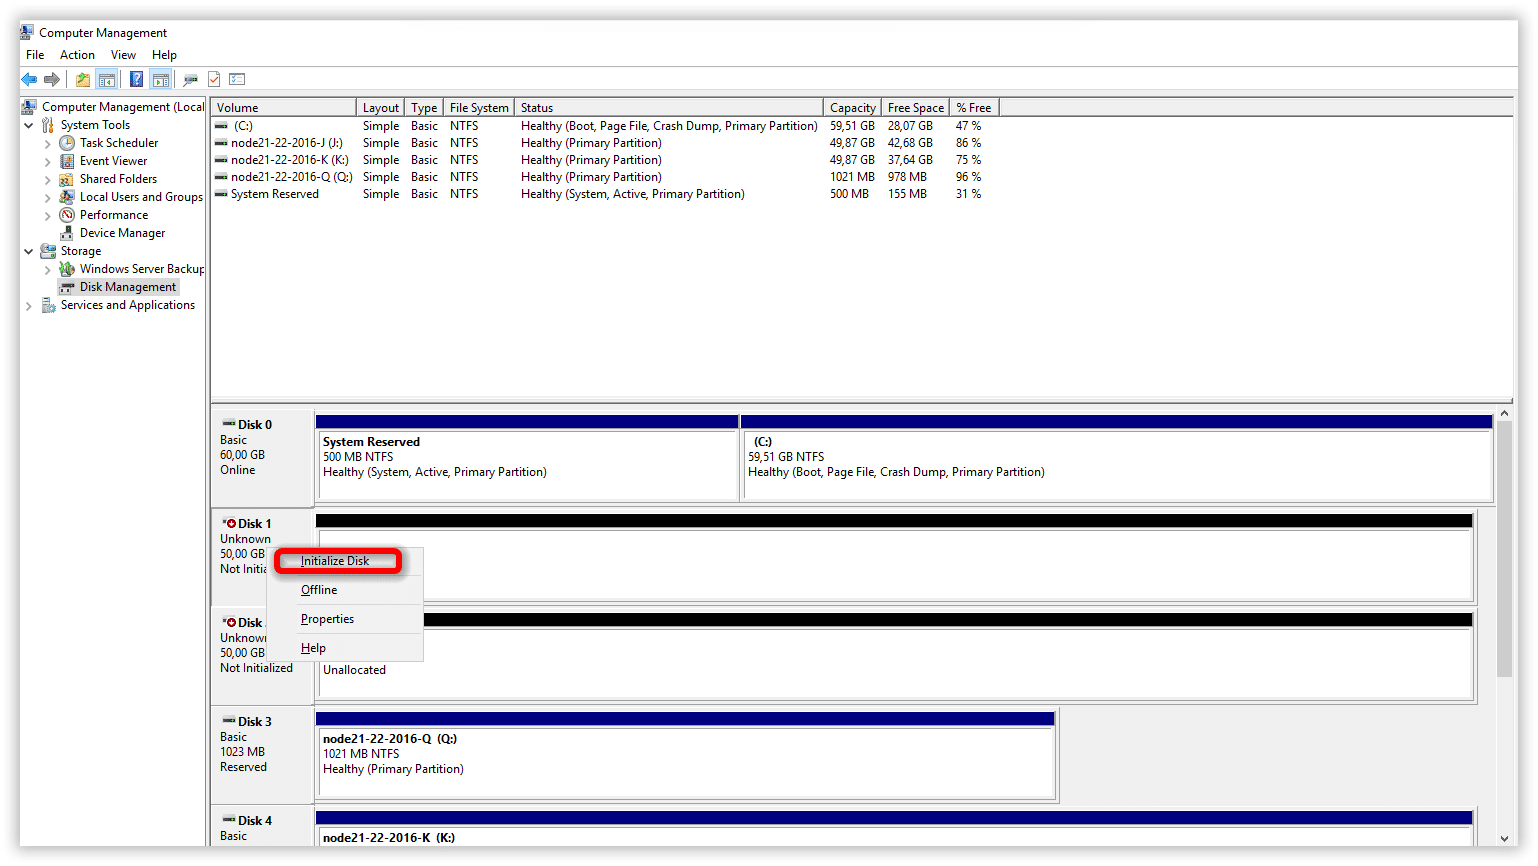Click the Refresh disk toolbar icon
Viewport: 1538px width, 866px height.
190,79
